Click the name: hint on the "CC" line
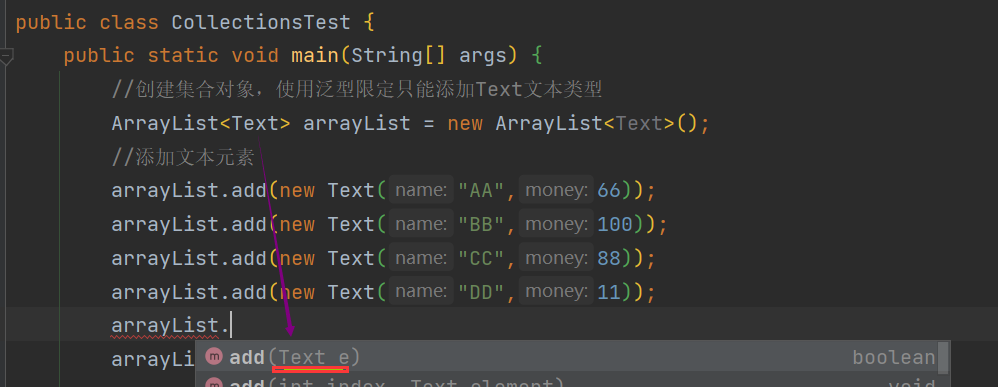Image resolution: width=998 pixels, height=387 pixels. pos(421,257)
